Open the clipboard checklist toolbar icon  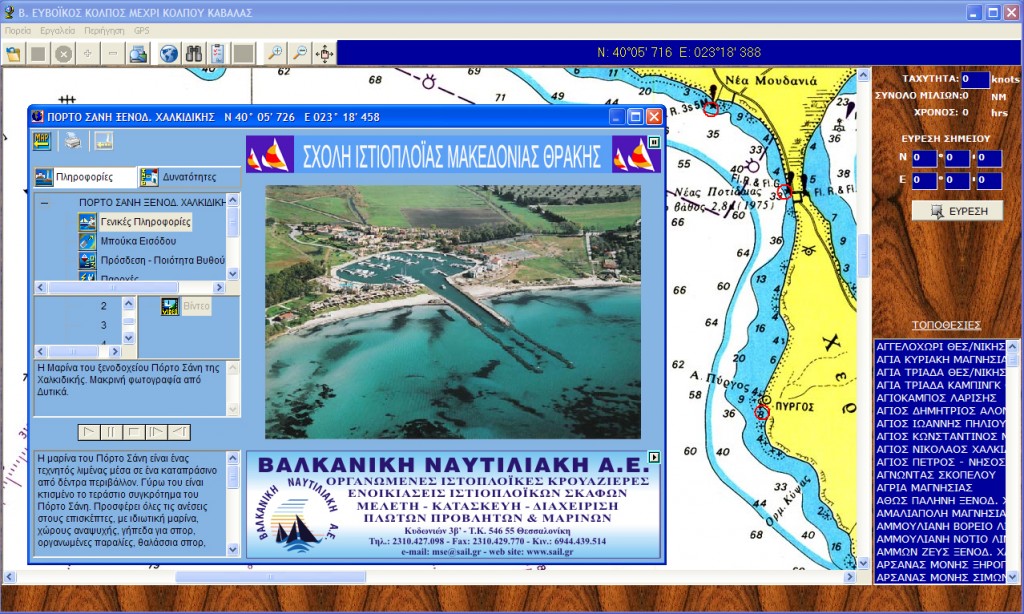click(217, 54)
